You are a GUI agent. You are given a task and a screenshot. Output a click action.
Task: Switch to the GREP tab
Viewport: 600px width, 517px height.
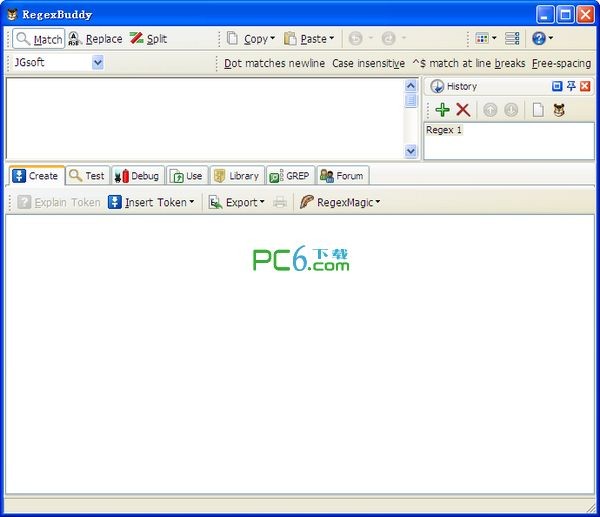point(290,176)
